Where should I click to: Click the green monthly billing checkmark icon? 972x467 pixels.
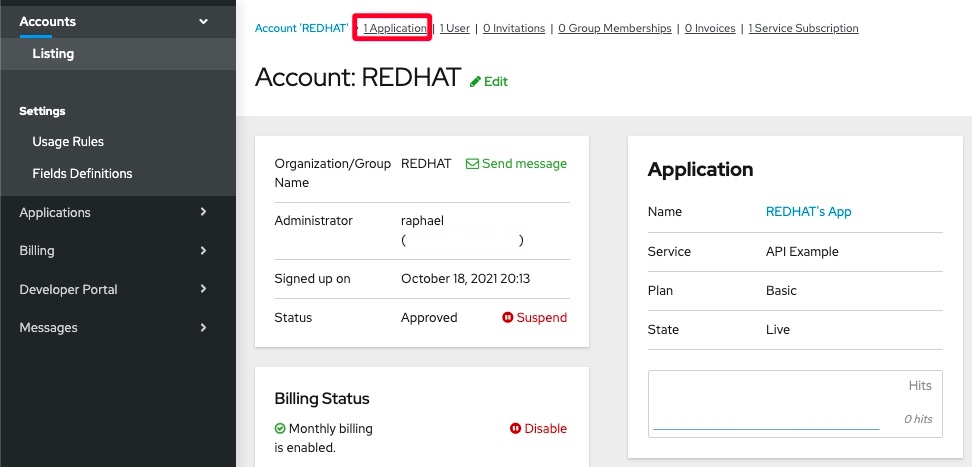(280, 429)
